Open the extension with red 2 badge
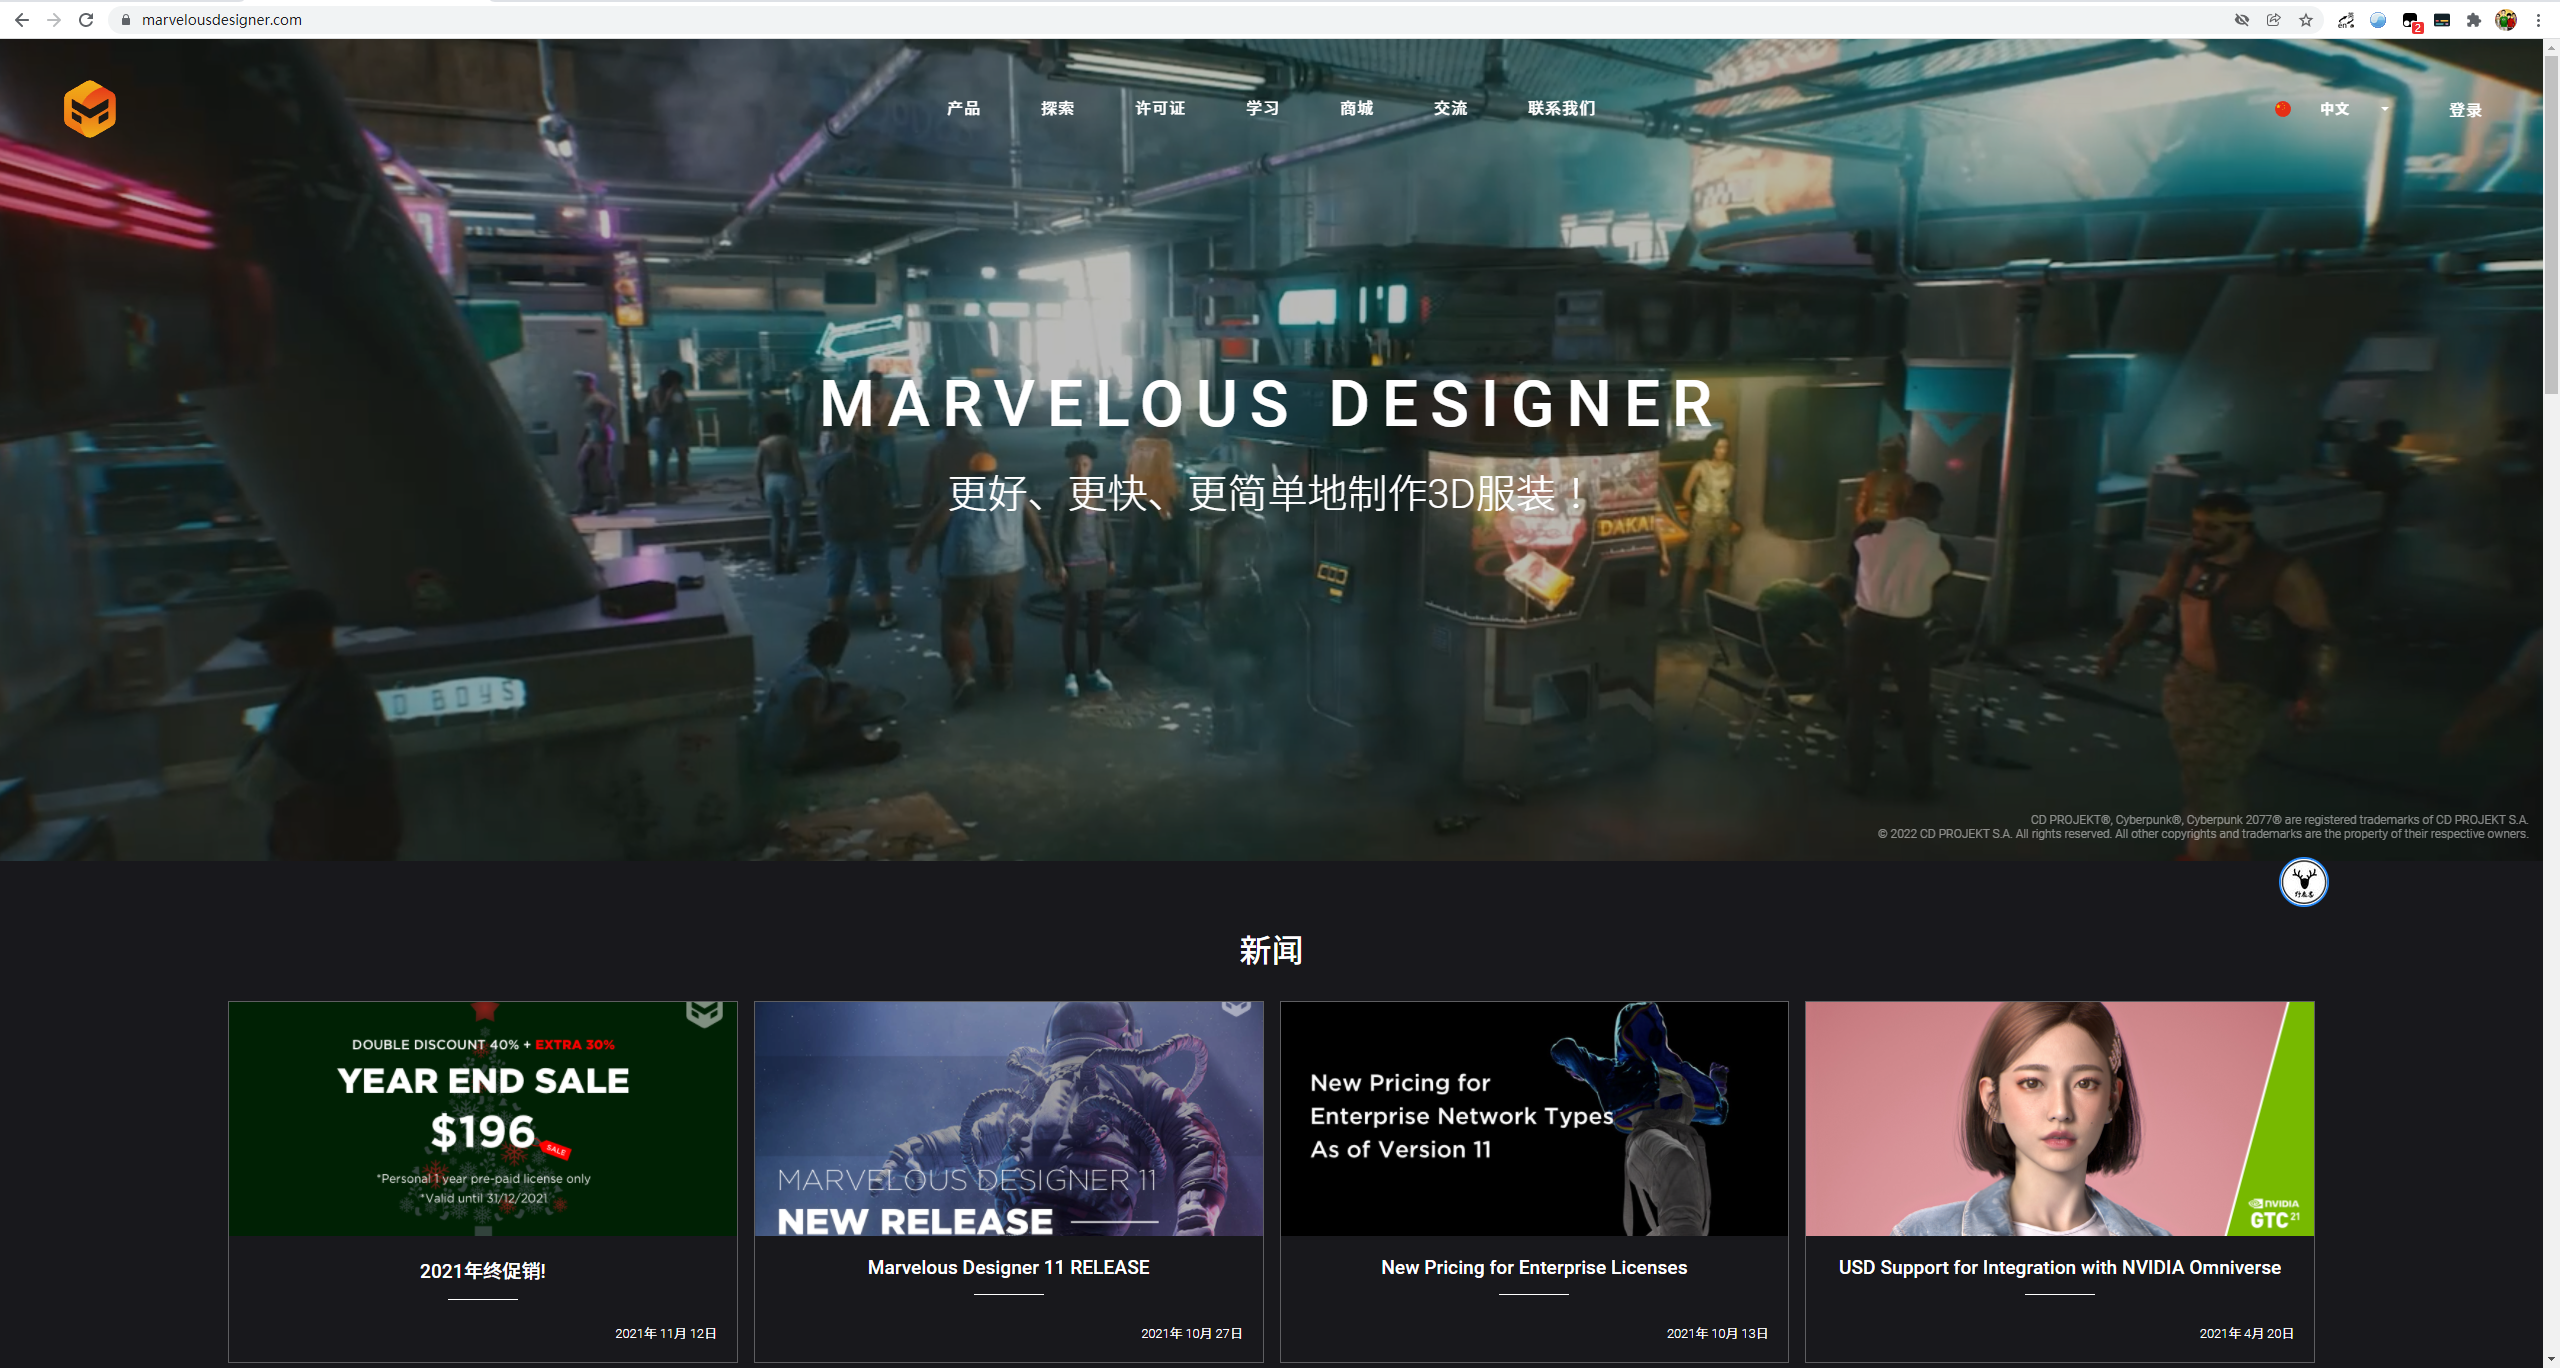 [x=2410, y=20]
